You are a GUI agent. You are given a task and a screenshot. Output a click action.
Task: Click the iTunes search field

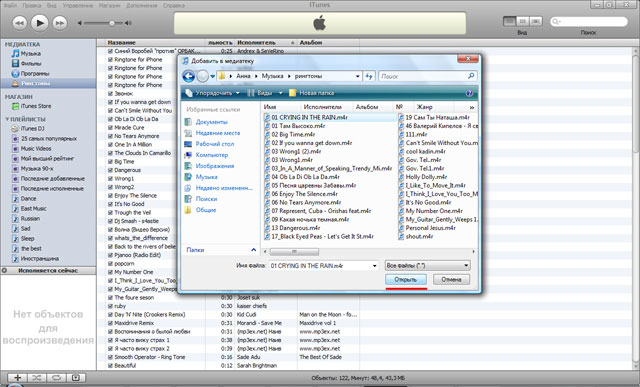(589, 22)
